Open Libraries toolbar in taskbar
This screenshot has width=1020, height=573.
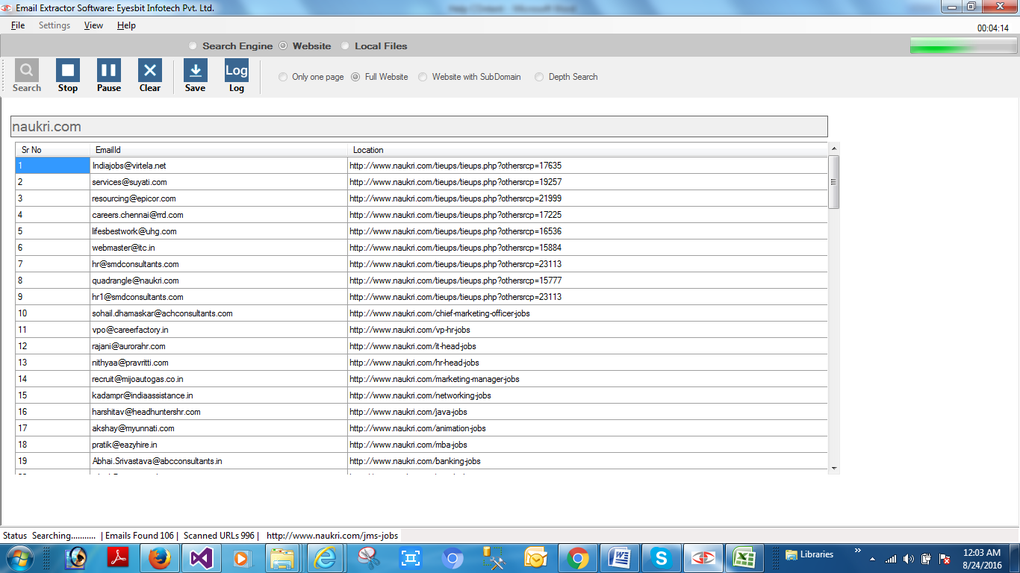810,555
